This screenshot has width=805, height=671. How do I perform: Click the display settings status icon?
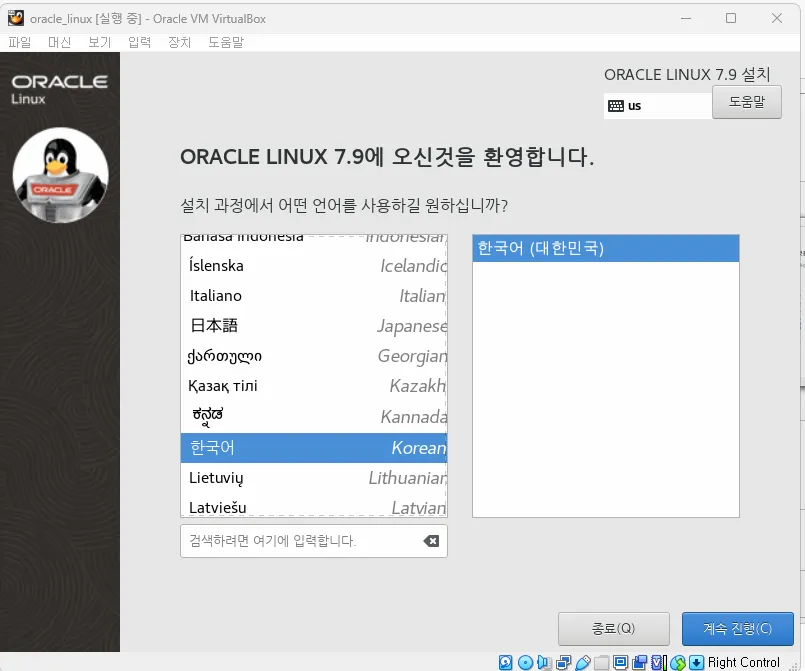[x=620, y=662]
